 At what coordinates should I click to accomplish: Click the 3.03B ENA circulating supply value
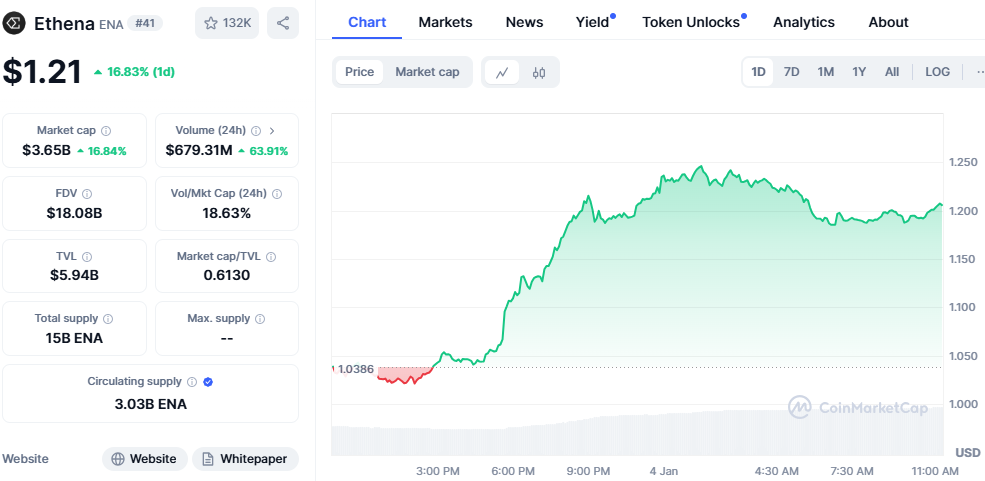coord(151,404)
